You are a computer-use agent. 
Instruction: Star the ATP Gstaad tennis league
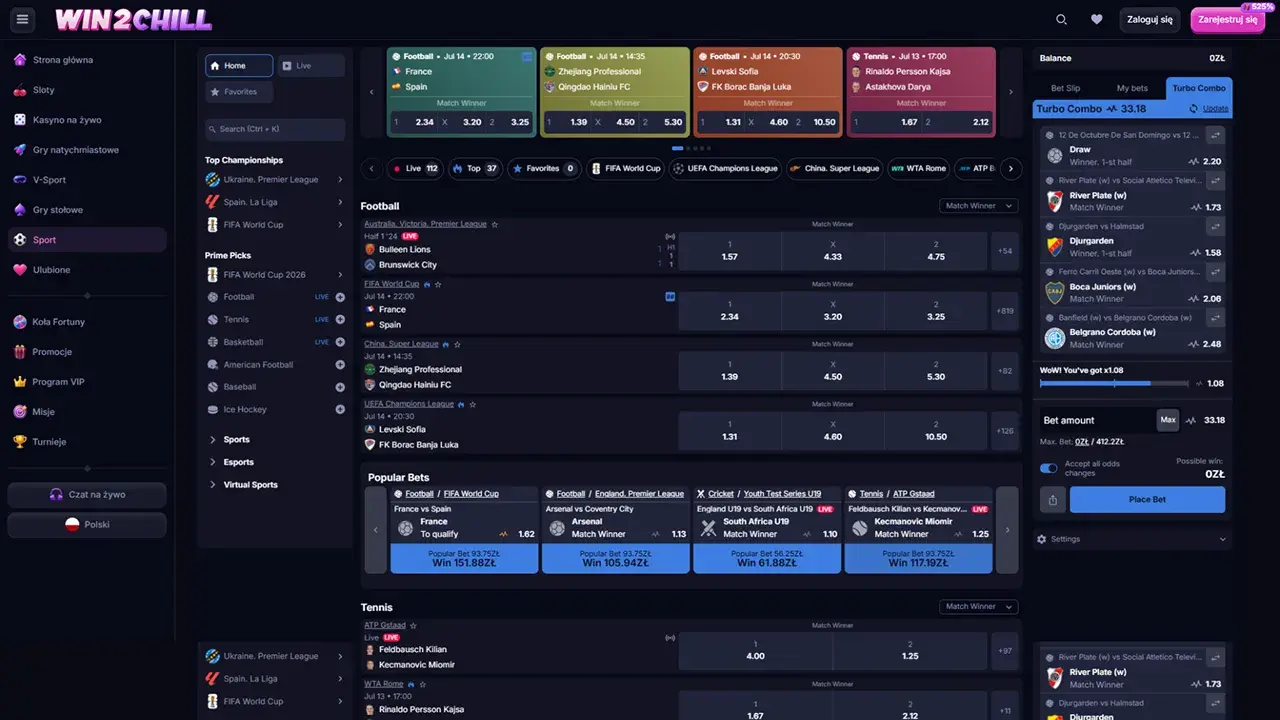click(x=413, y=625)
